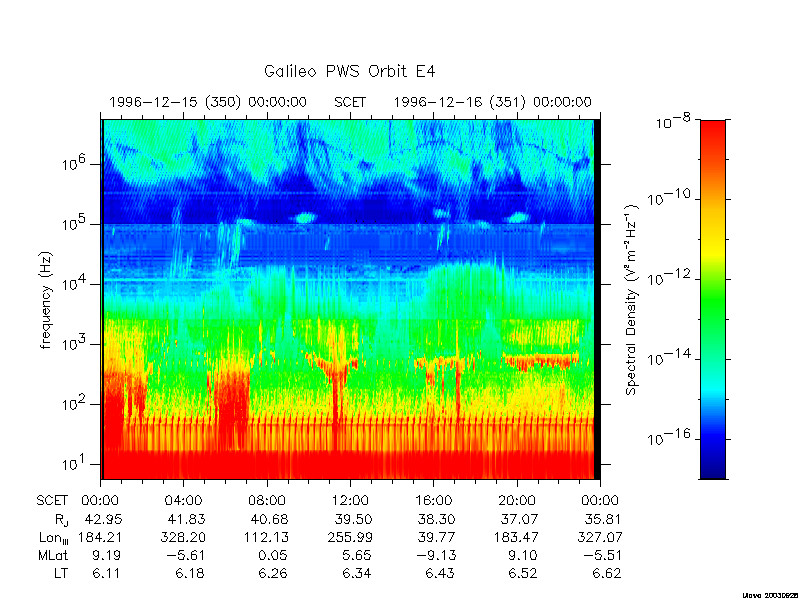The width and height of the screenshot is (800, 600).
Task: Select MLat value 9.10
Action: [x=523, y=555]
